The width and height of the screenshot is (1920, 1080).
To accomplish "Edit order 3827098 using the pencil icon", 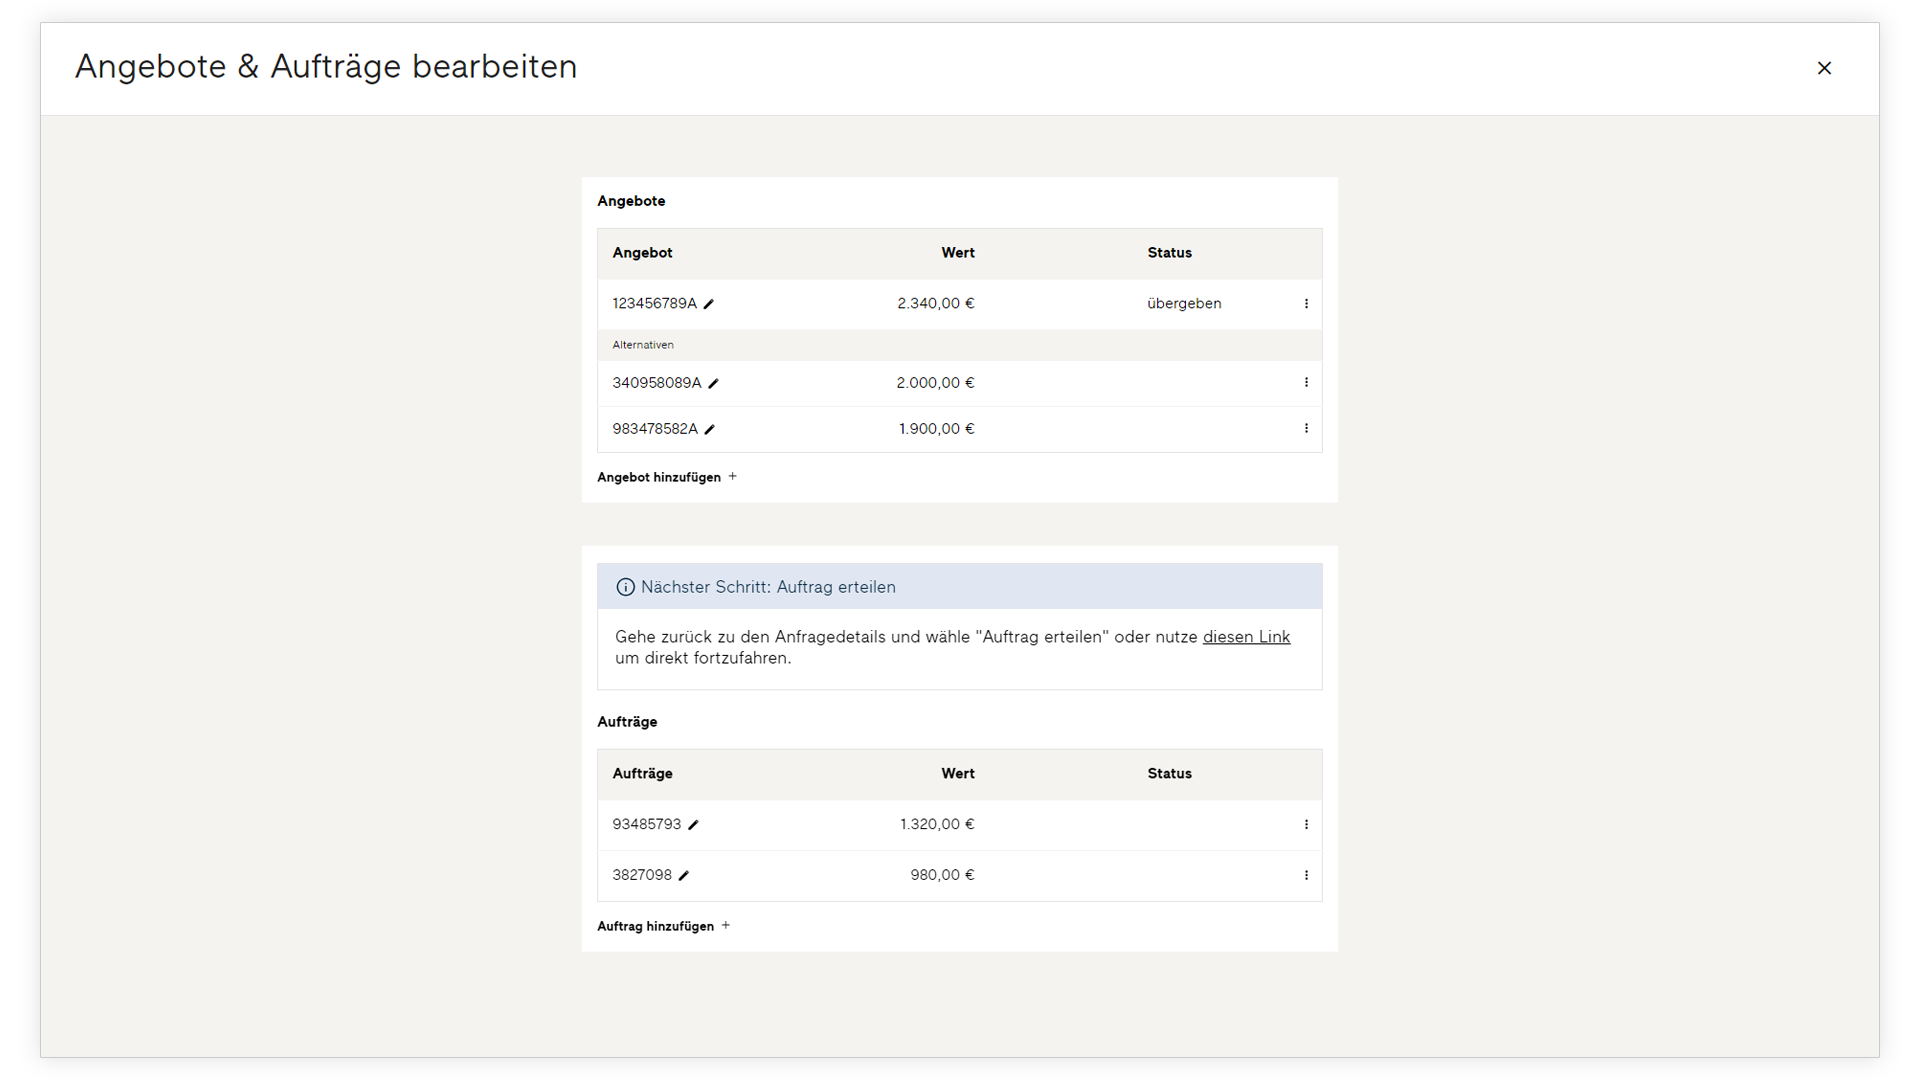I will tap(684, 876).
